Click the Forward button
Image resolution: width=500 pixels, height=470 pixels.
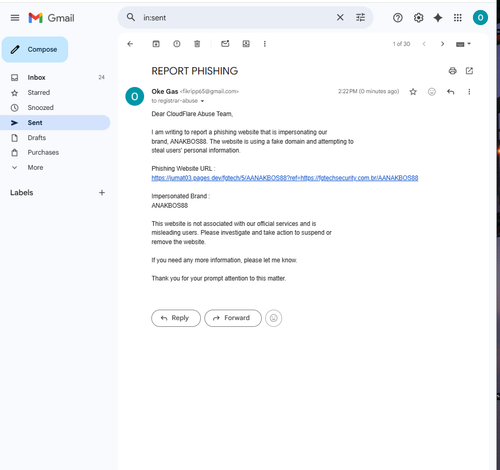(x=233, y=318)
